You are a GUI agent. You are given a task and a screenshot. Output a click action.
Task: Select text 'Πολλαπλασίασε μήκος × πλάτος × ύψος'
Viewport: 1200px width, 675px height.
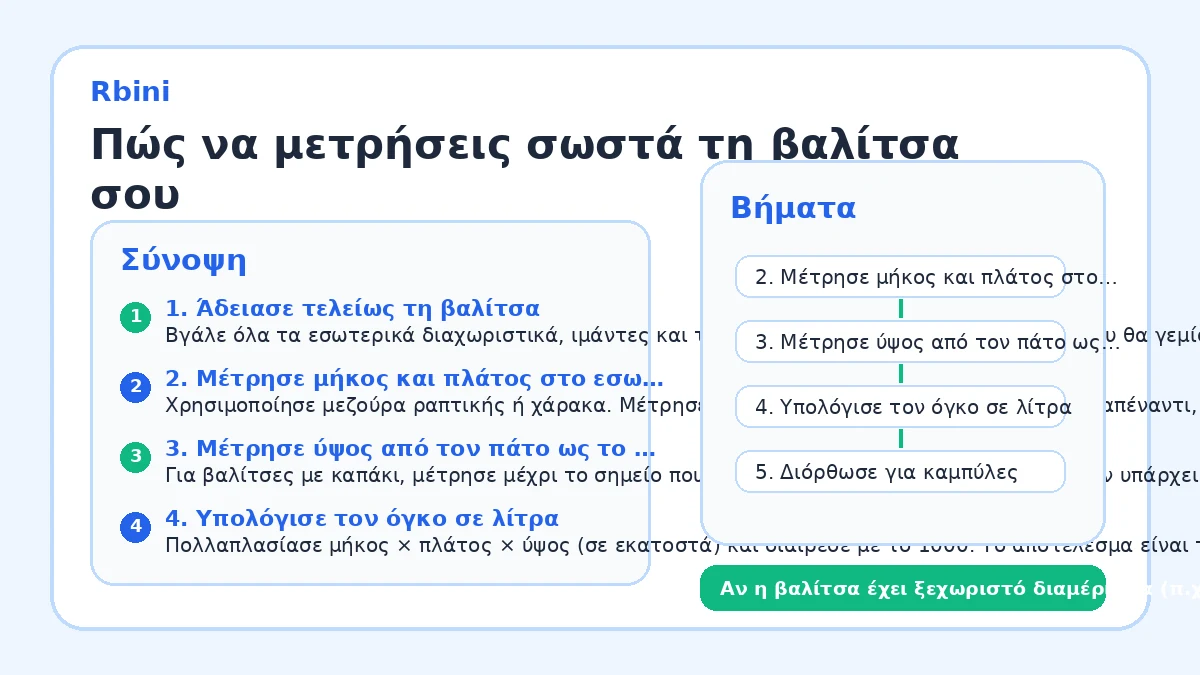pyautogui.click(x=368, y=545)
